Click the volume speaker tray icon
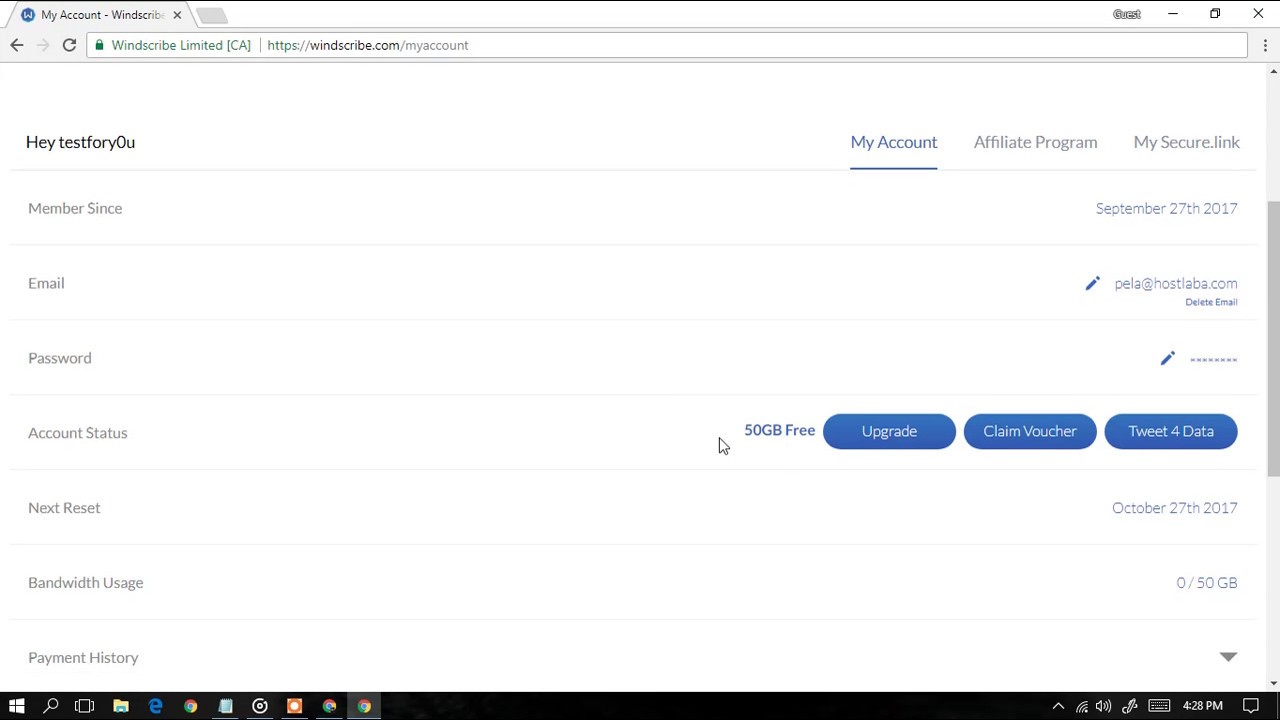1280x720 pixels. tap(1104, 706)
